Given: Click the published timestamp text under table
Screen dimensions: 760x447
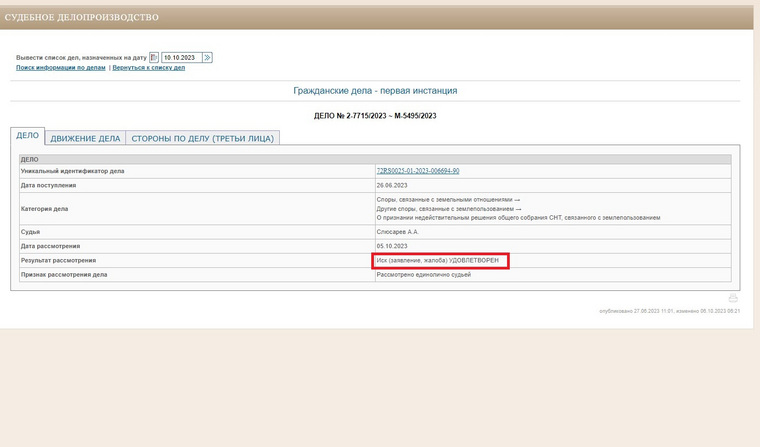Looking at the screenshot, I should point(669,311).
